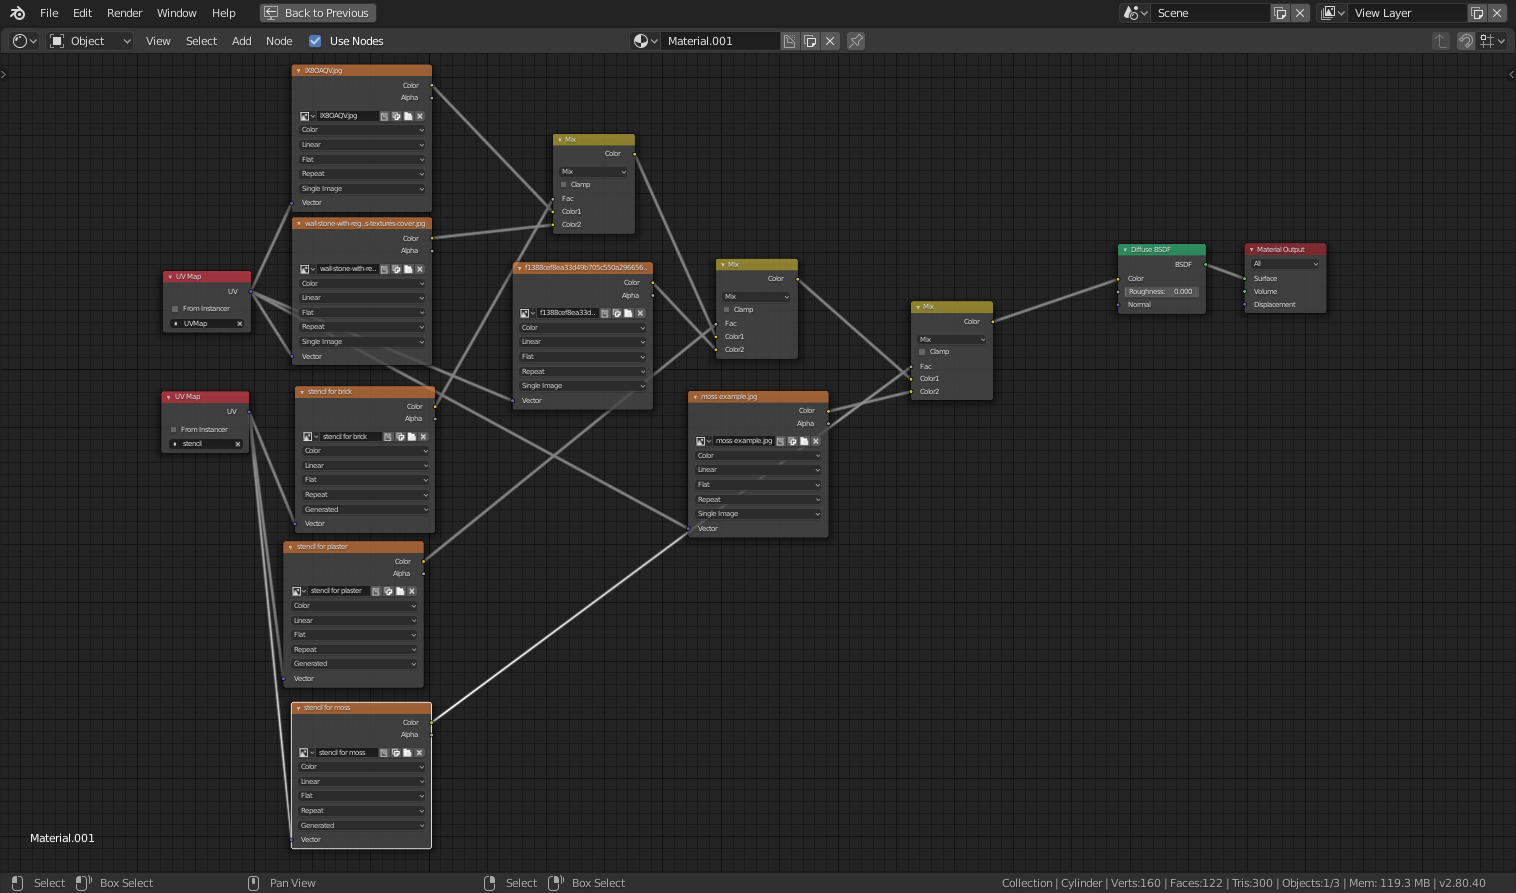
Task: Unlink image in IX8OAQV.jpg node
Action: tap(420, 116)
